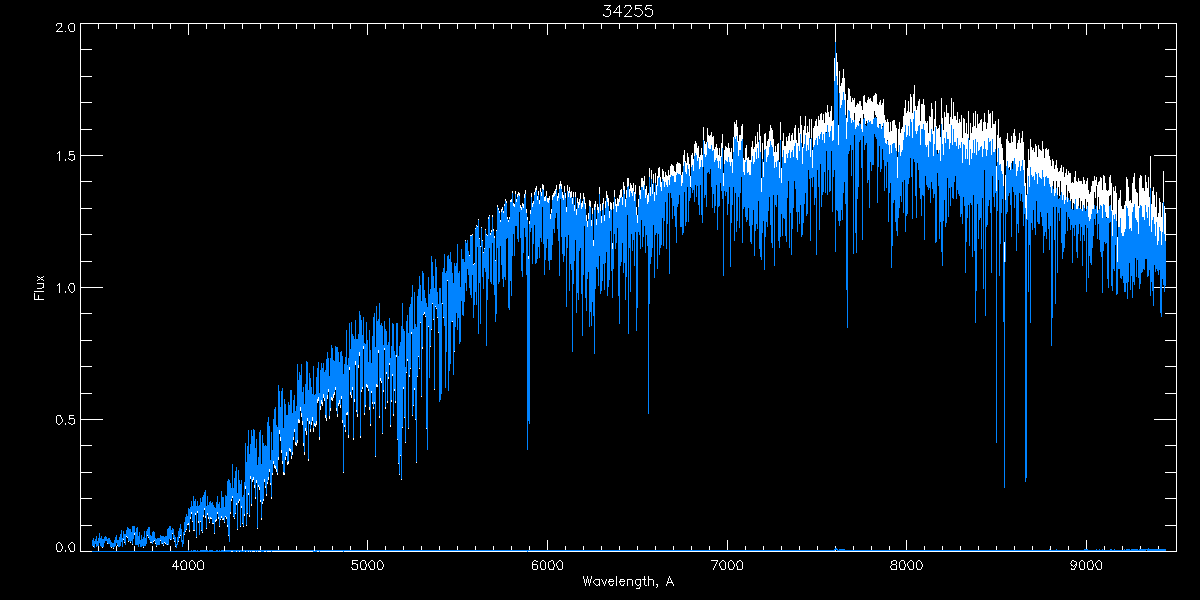Select the 6000 x-axis tick label
Image resolution: width=1200 pixels, height=600 pixels.
pos(547,565)
